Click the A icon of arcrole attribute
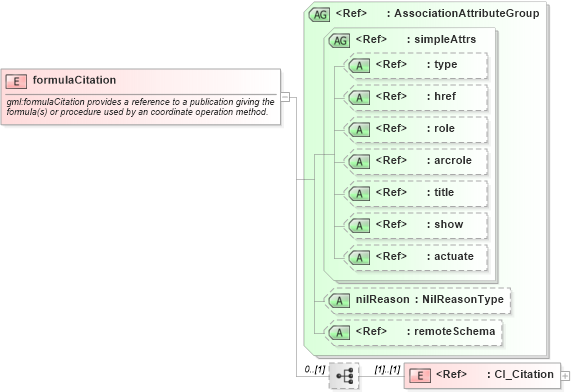This screenshot has width=571, height=392. click(359, 162)
